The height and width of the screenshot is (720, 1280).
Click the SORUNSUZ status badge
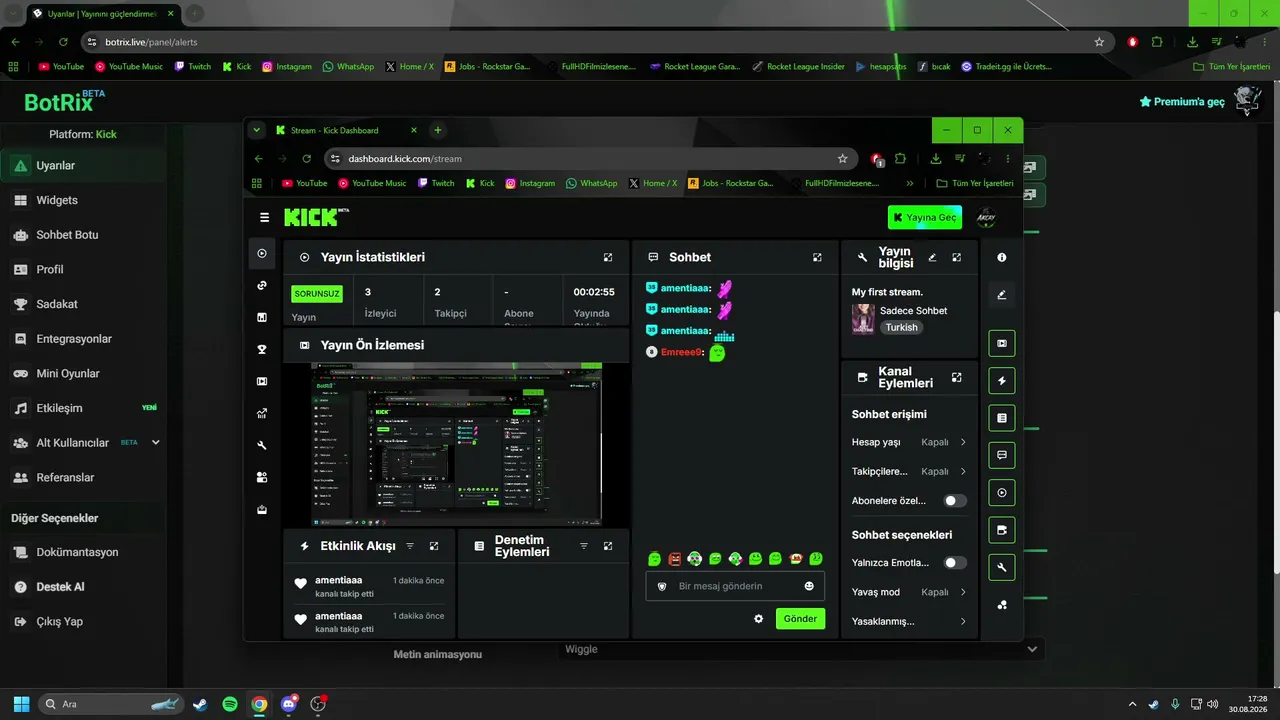pos(317,294)
